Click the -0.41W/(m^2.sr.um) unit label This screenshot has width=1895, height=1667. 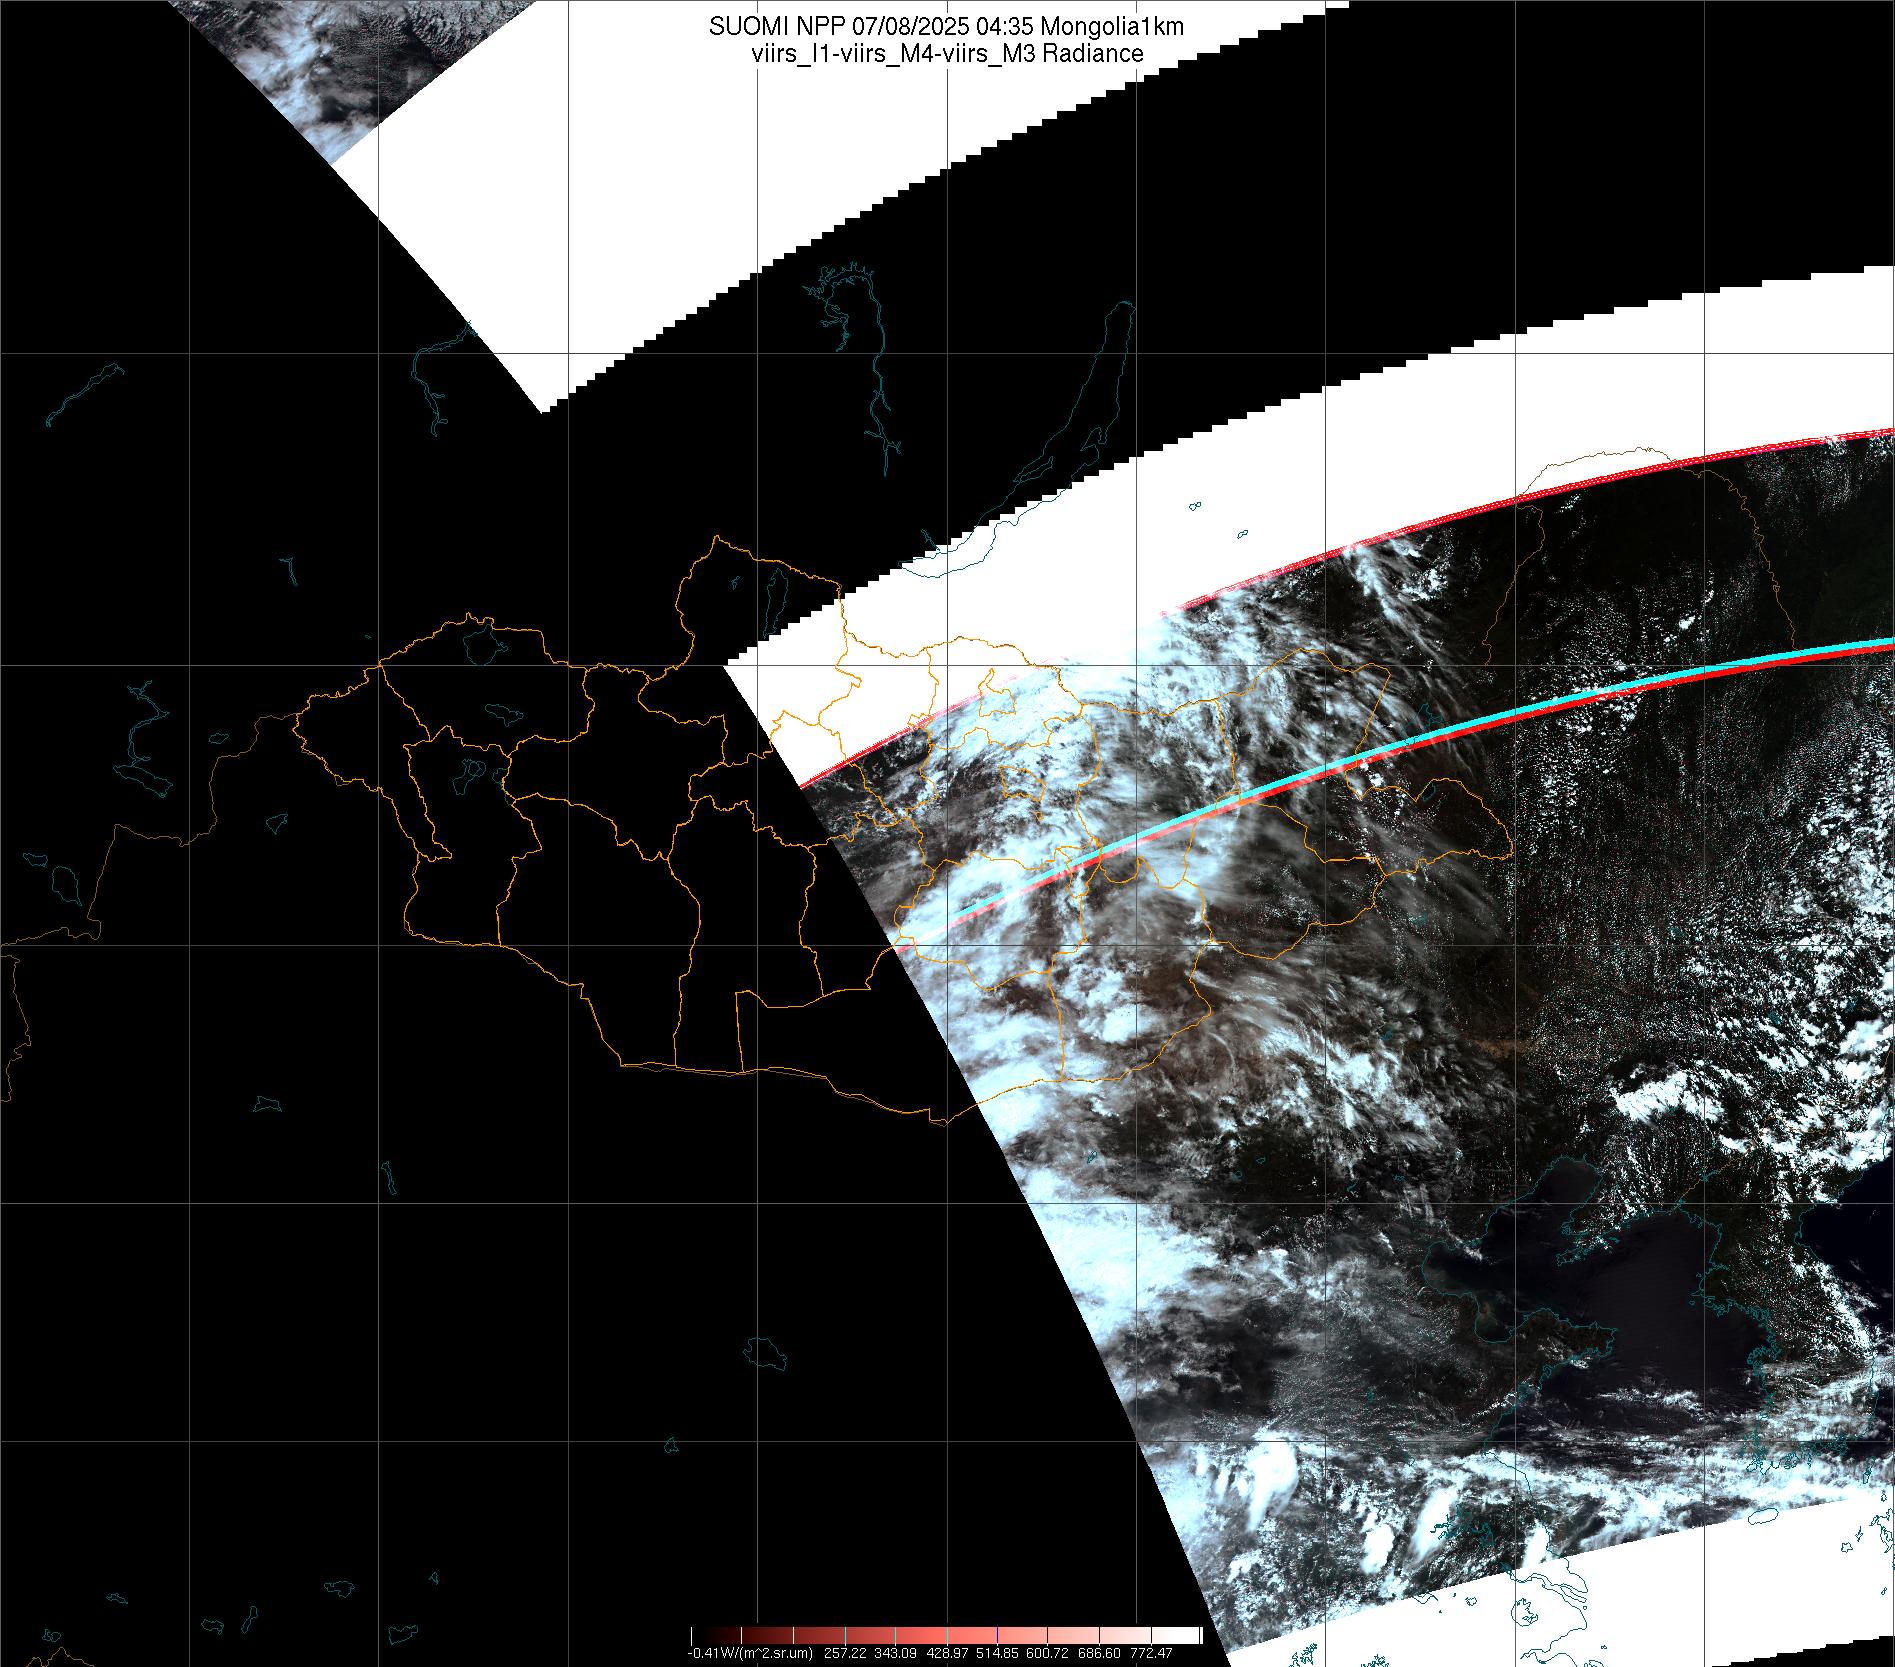coord(750,1653)
